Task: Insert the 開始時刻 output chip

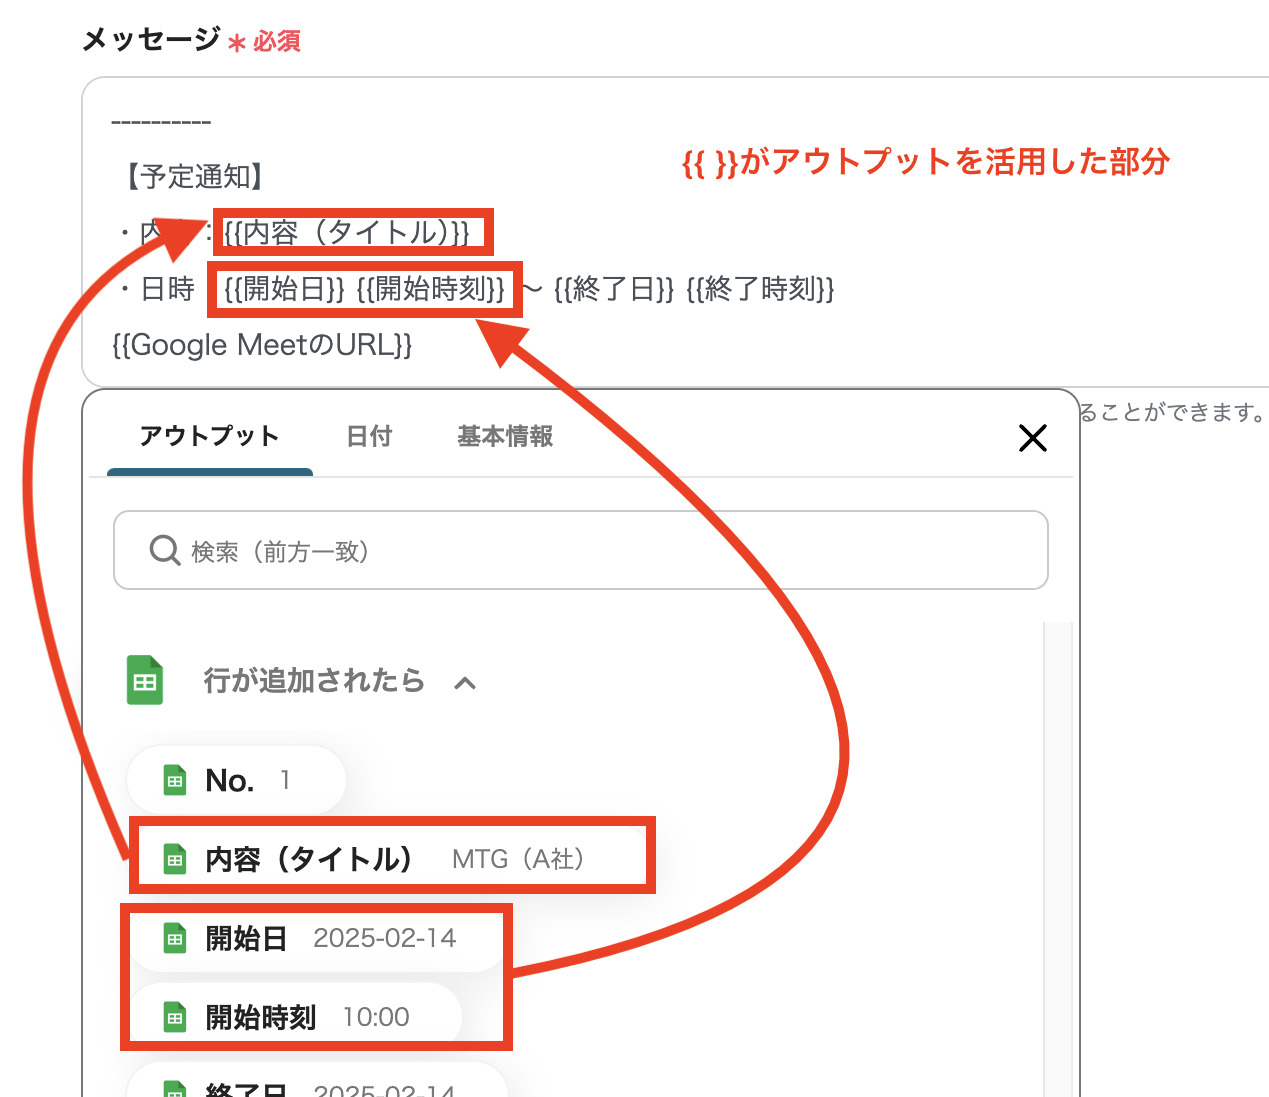Action: tap(295, 1017)
